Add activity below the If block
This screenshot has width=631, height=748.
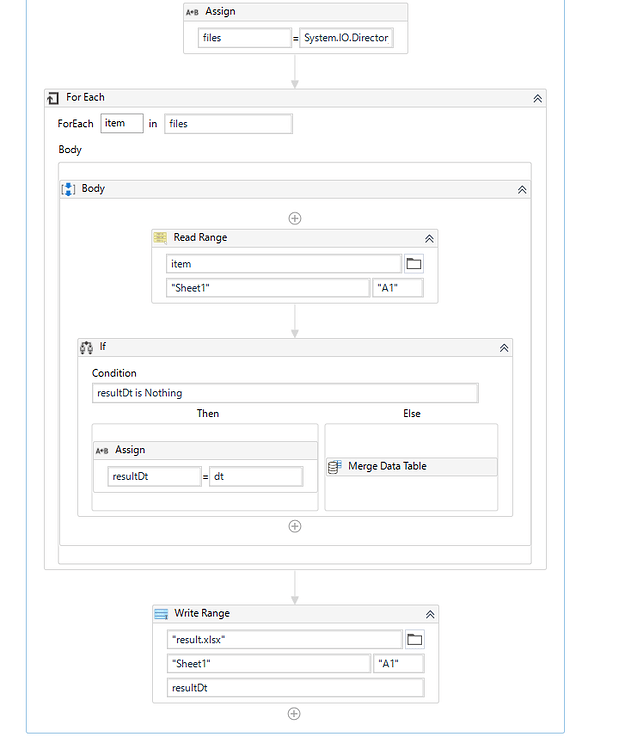pos(295,526)
